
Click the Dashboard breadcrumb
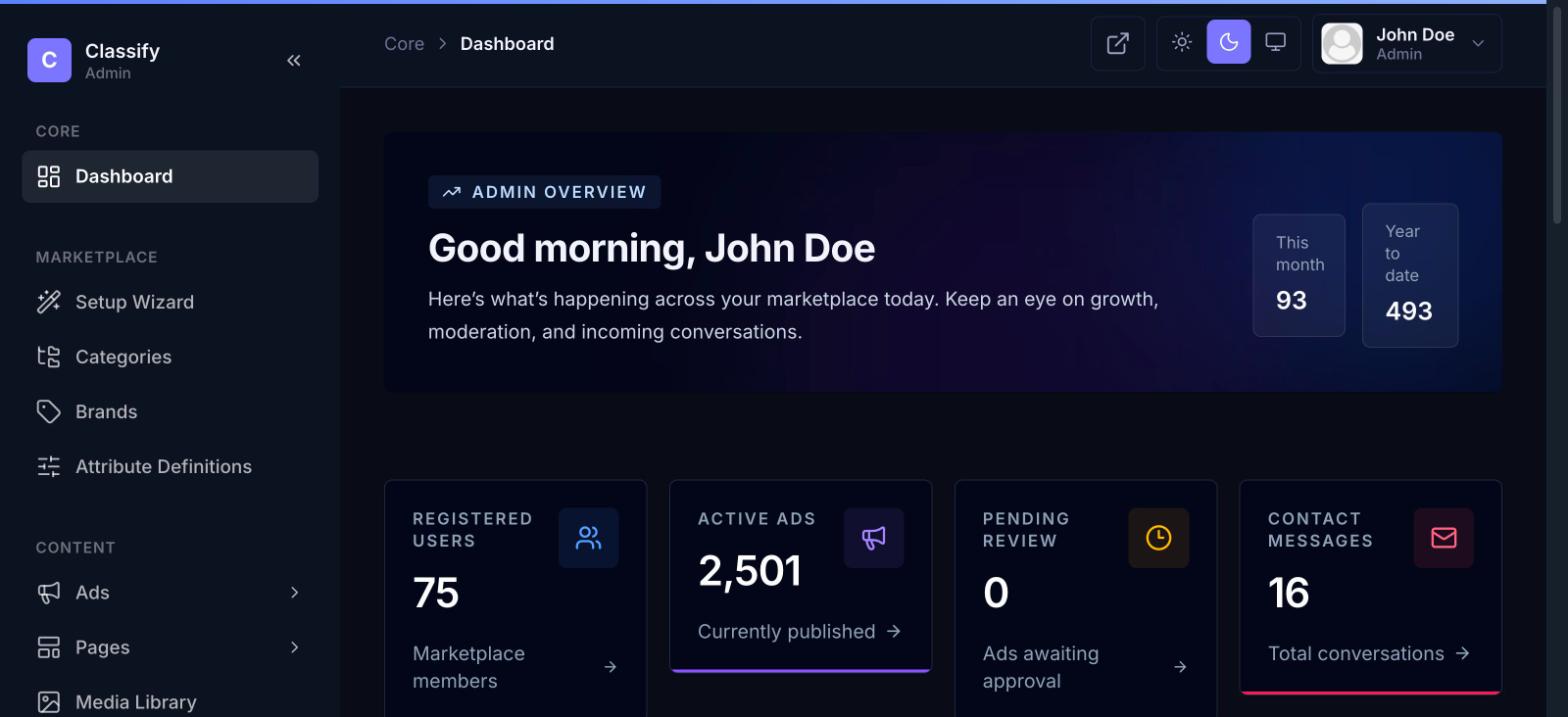click(x=507, y=44)
